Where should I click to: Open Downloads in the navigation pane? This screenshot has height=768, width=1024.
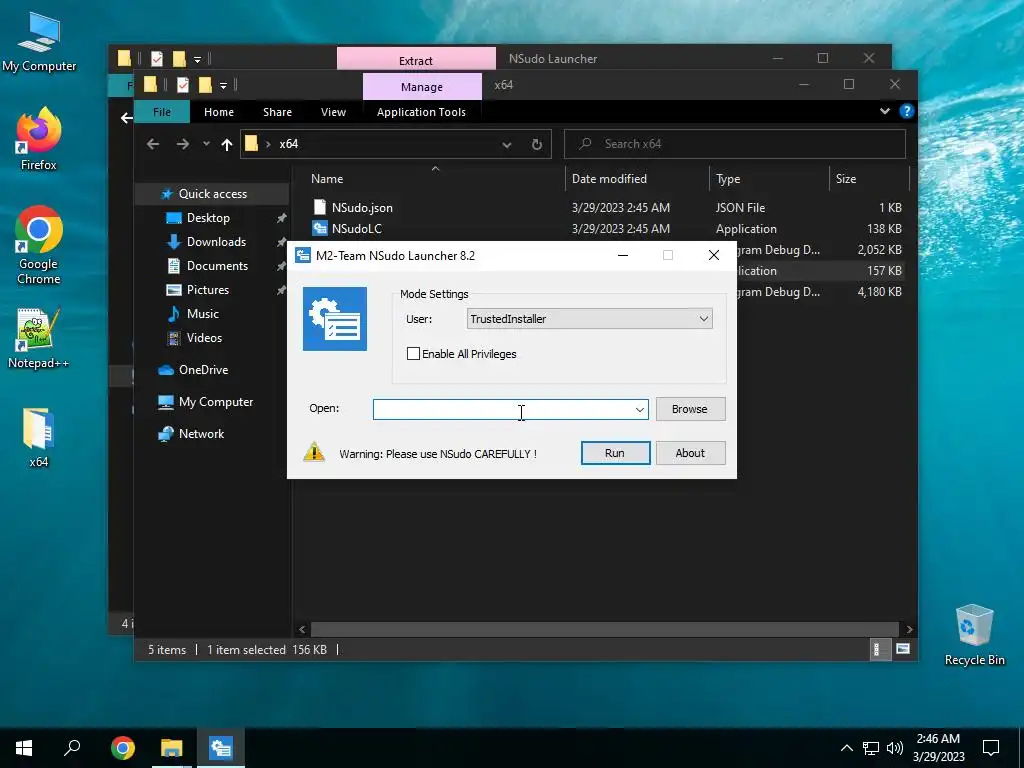click(216, 242)
